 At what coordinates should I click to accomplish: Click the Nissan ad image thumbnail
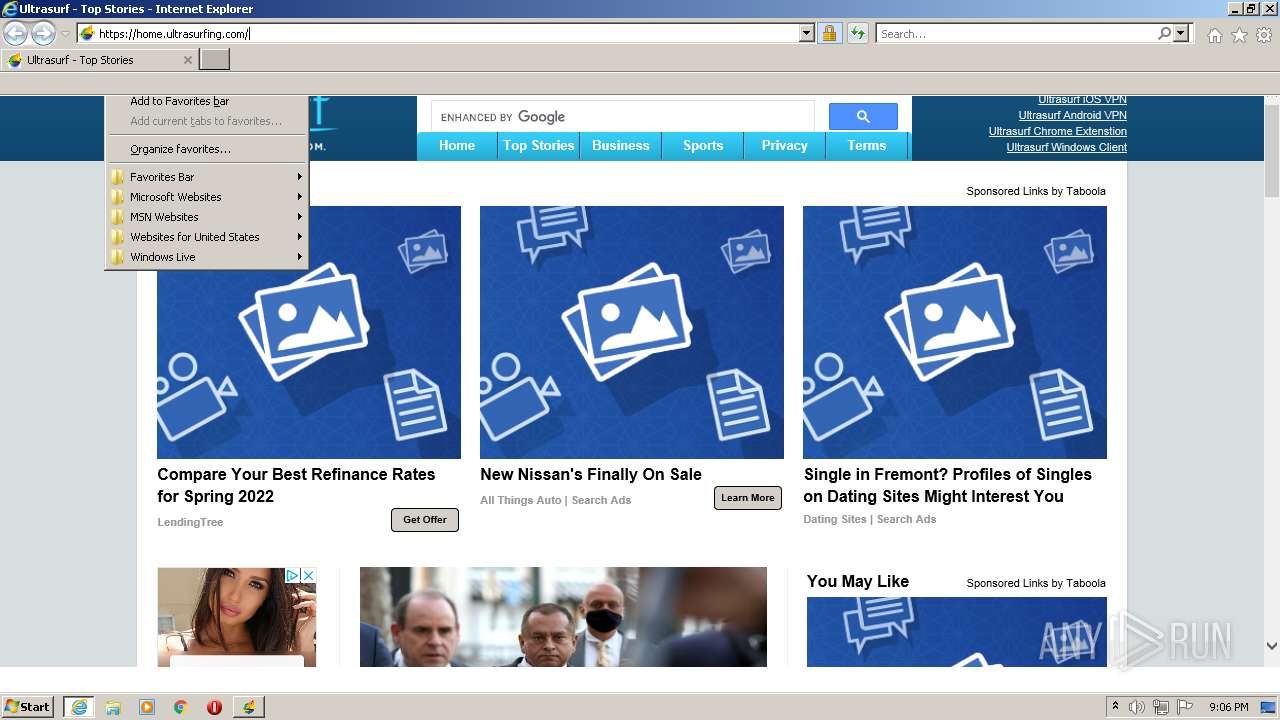pos(632,332)
